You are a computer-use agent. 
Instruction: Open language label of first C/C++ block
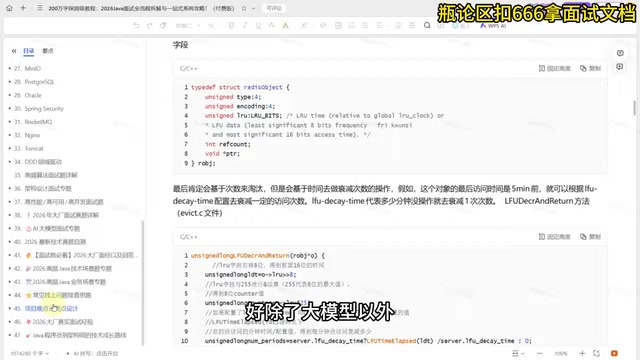point(189,69)
